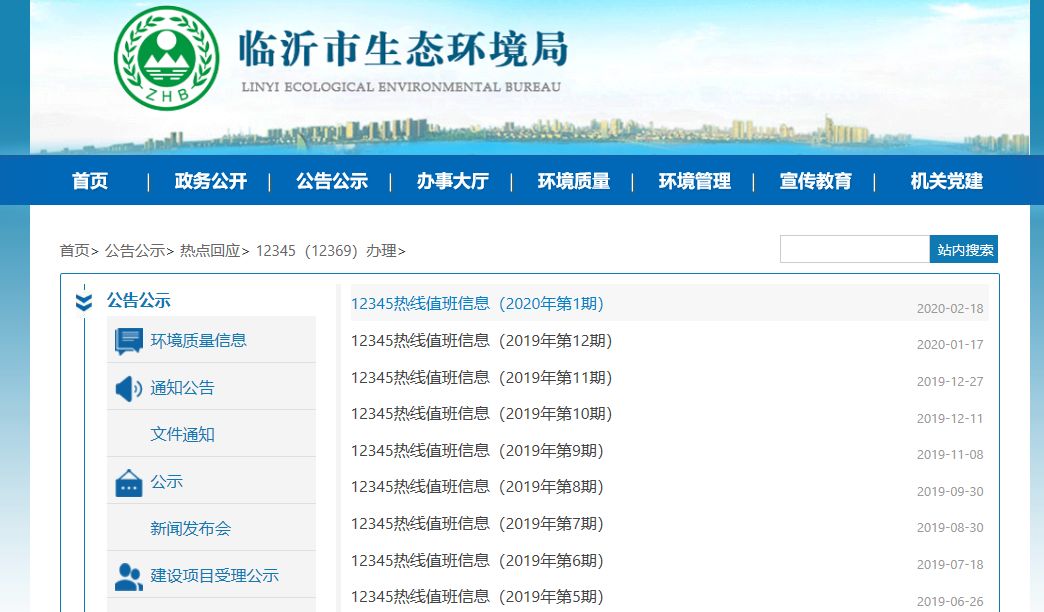
Task: Open the 办事大厅 navigation tab
Action: tap(451, 181)
